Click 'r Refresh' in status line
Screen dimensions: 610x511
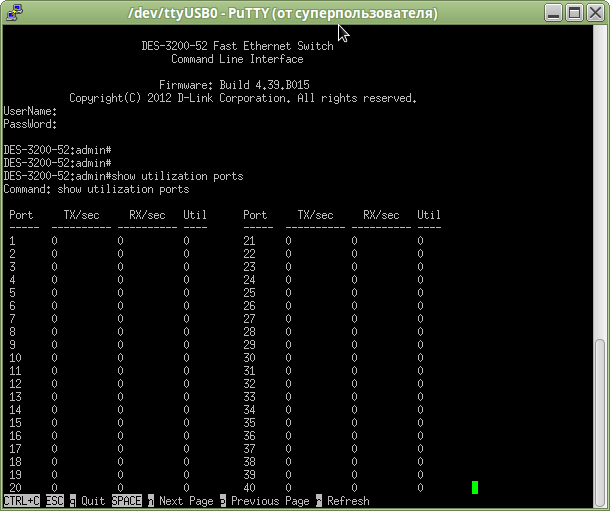pyautogui.click(x=343, y=501)
